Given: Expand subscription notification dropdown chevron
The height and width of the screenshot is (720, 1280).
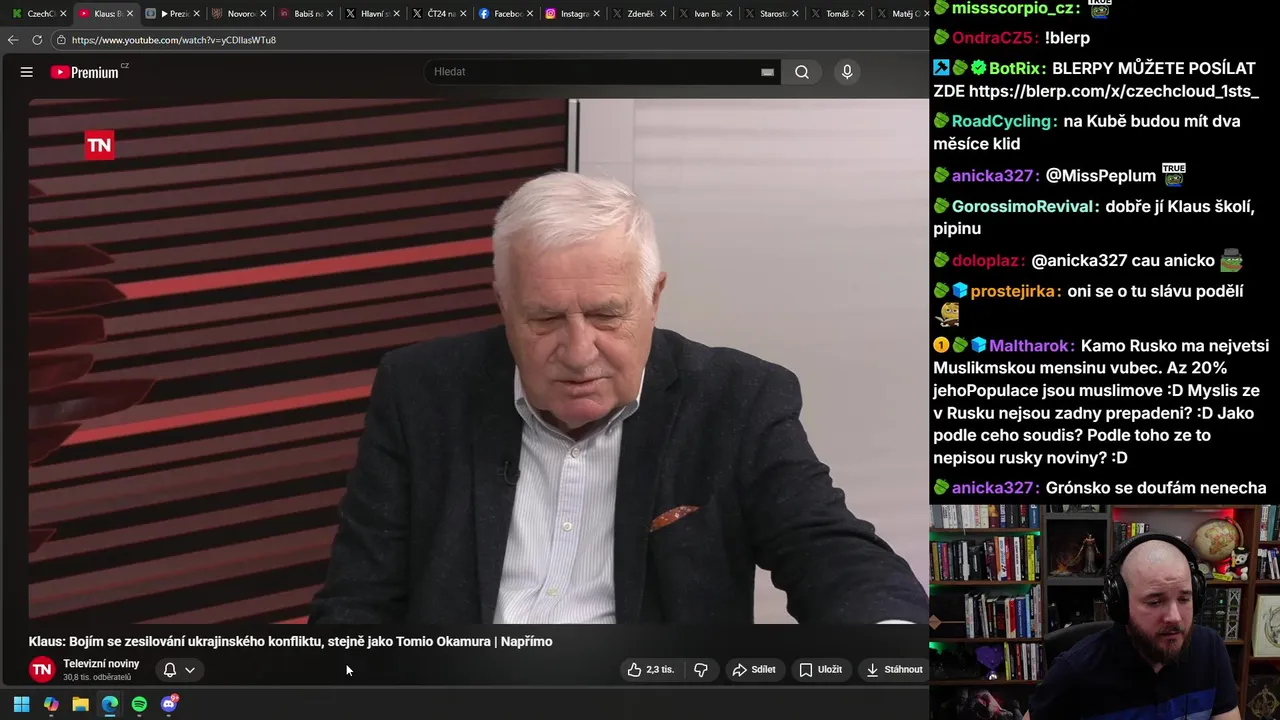Looking at the screenshot, I should 190,670.
